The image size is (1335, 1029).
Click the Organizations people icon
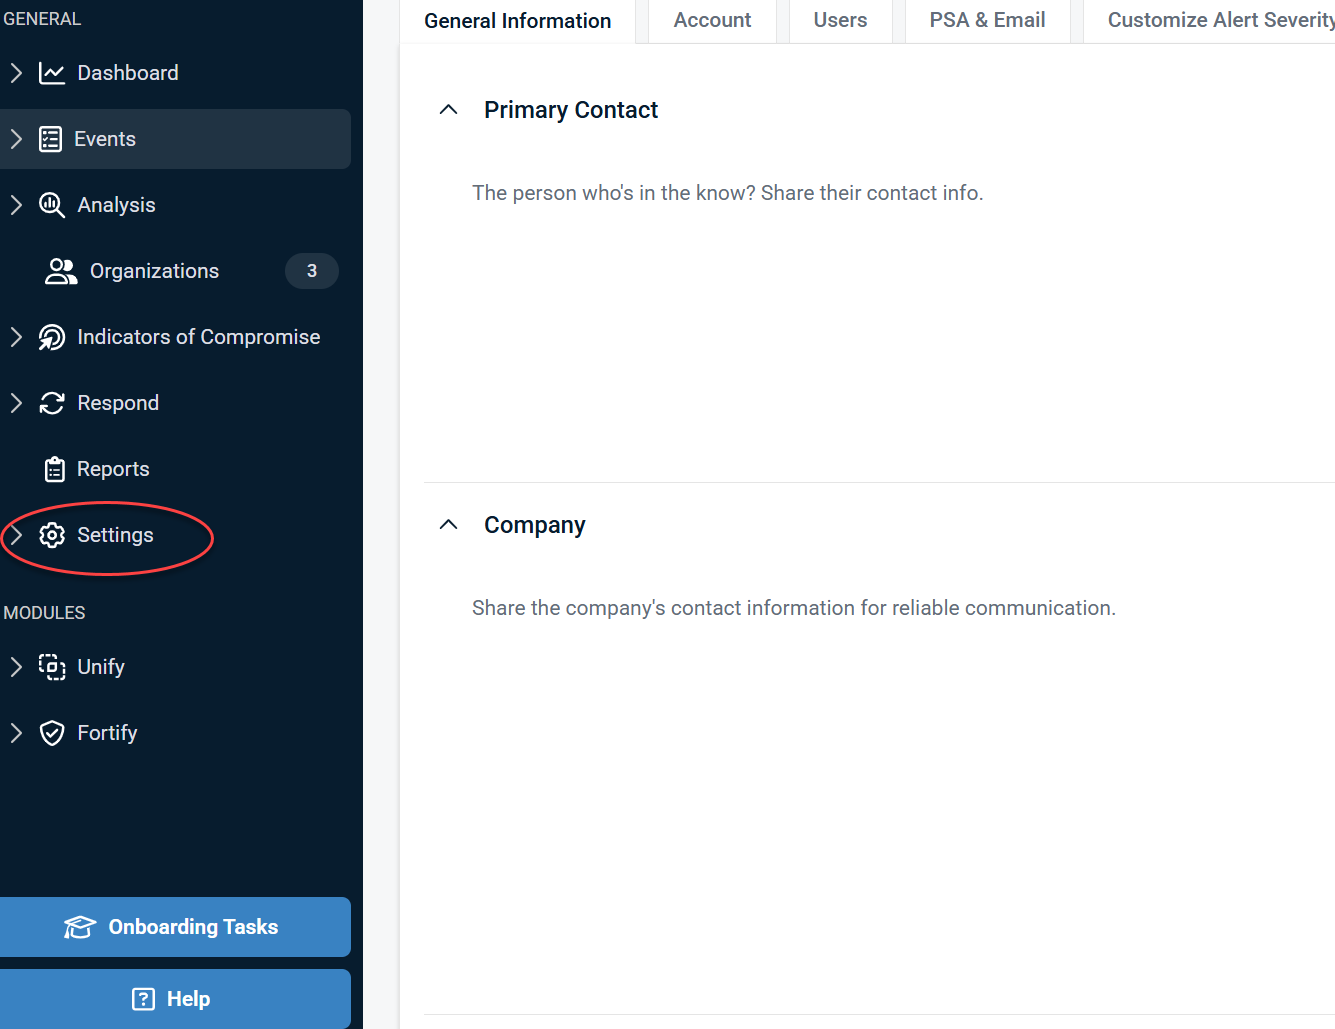tap(61, 271)
